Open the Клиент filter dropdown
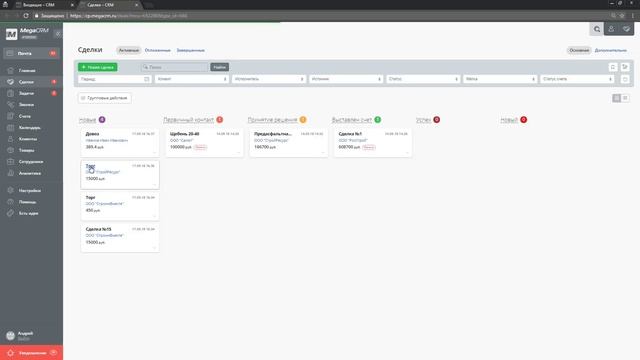 (191, 79)
